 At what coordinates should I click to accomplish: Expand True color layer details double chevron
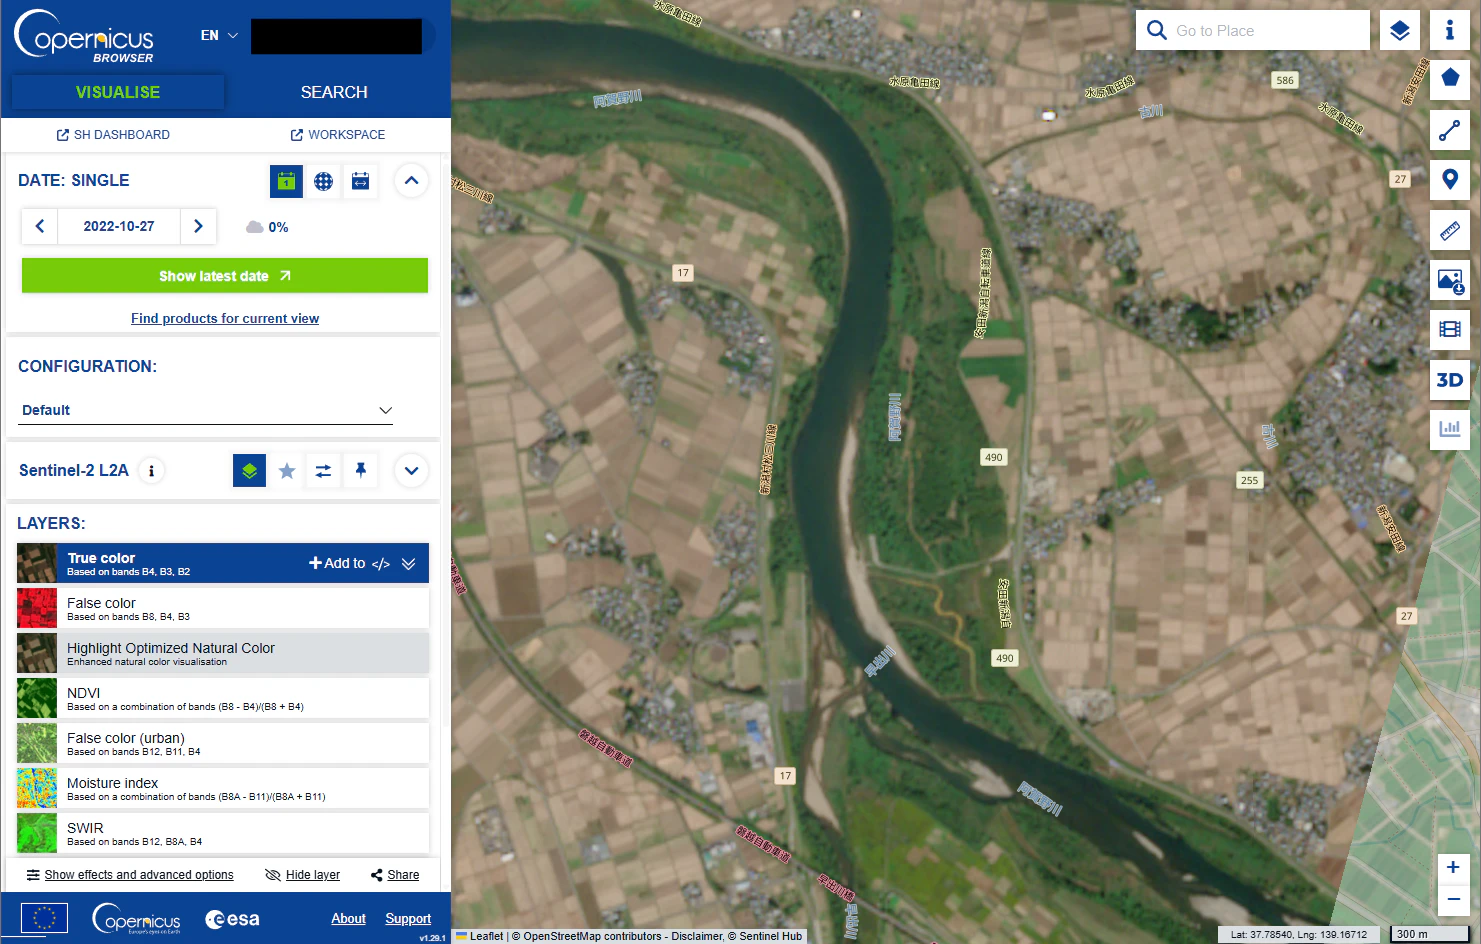pos(409,564)
